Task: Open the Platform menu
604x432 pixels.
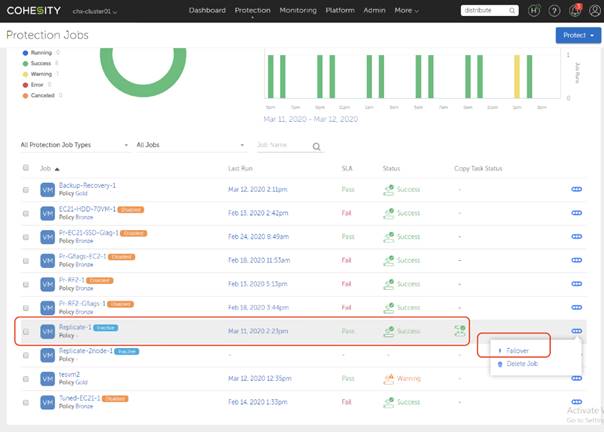Action: (340, 10)
